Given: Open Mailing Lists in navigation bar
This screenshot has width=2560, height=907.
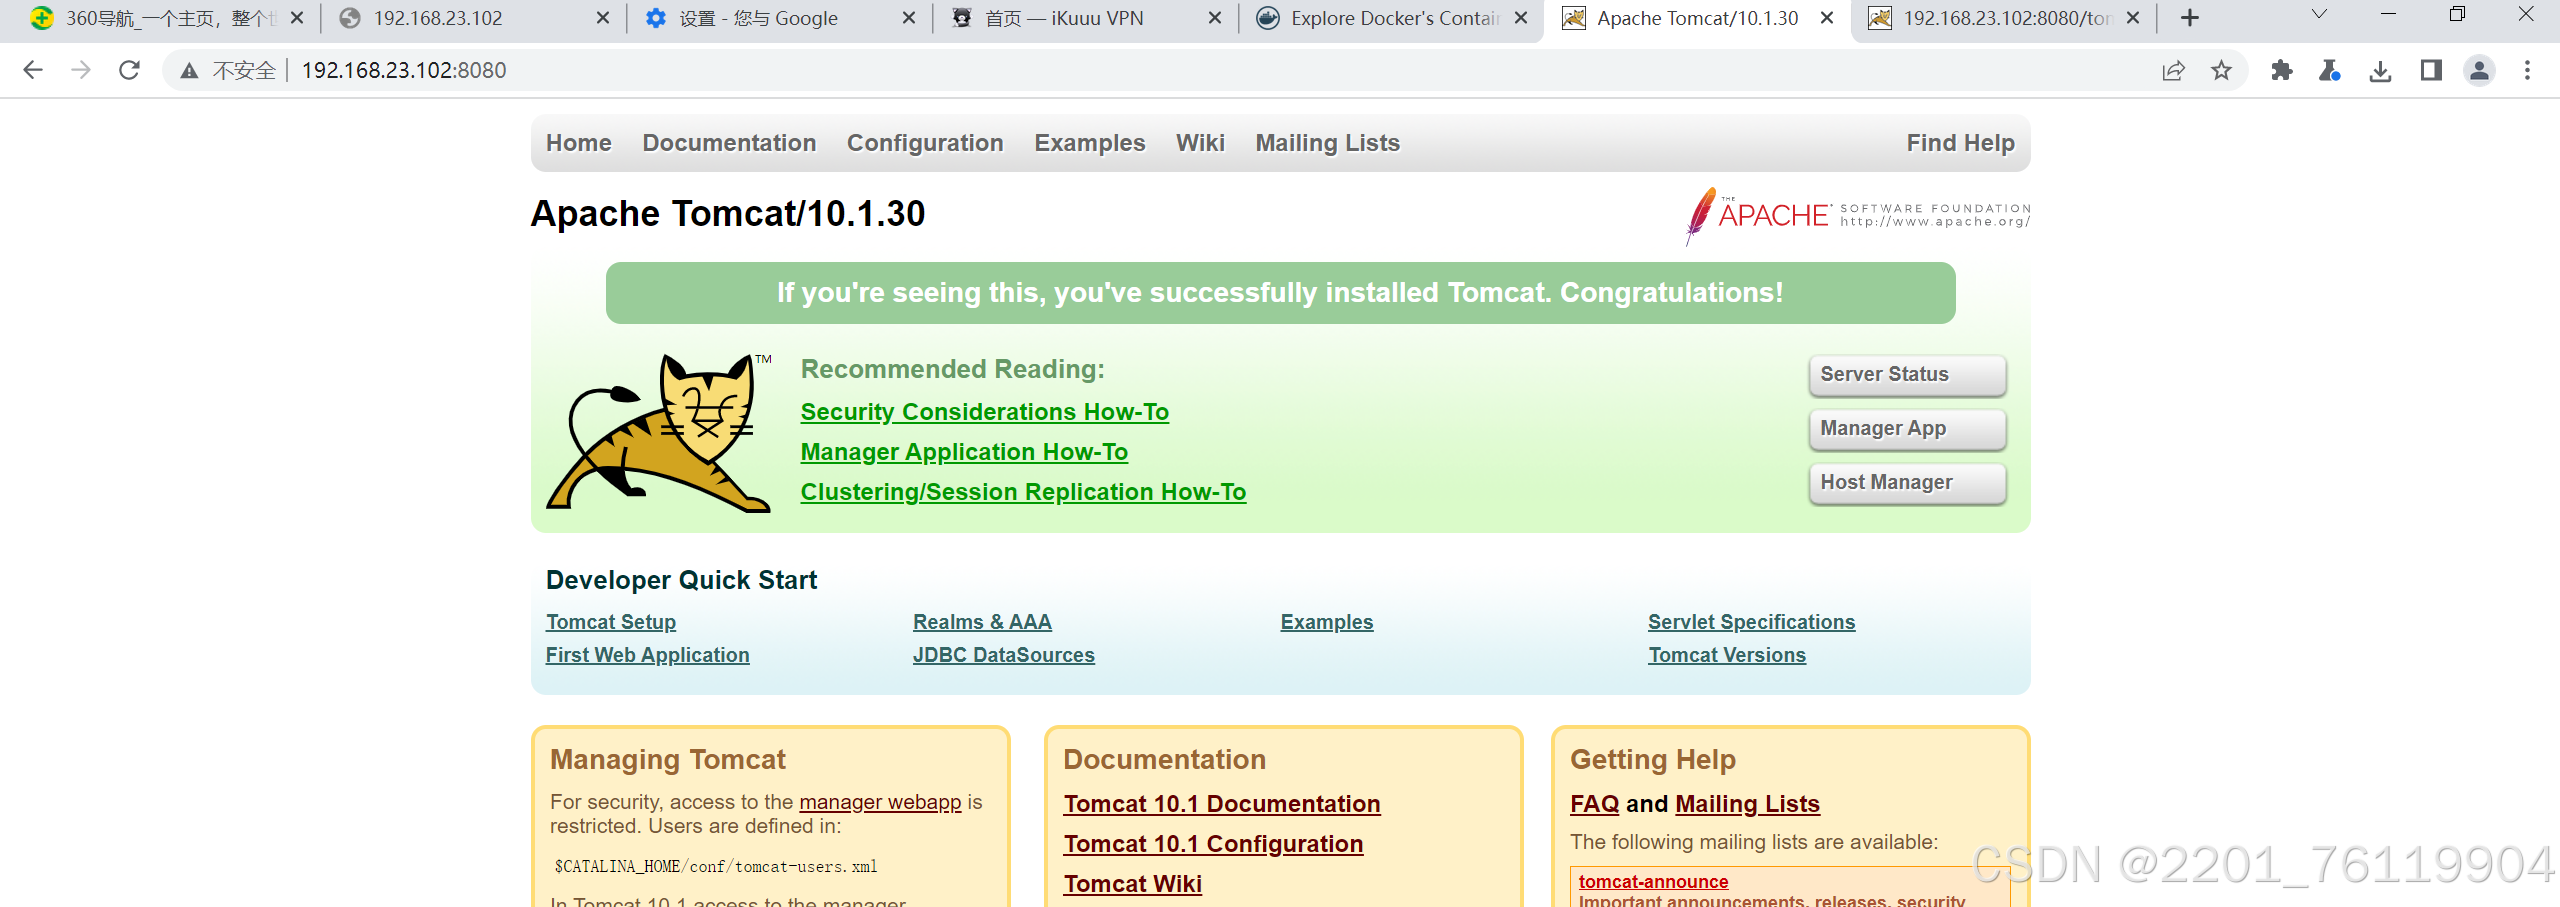Looking at the screenshot, I should click(x=1328, y=143).
